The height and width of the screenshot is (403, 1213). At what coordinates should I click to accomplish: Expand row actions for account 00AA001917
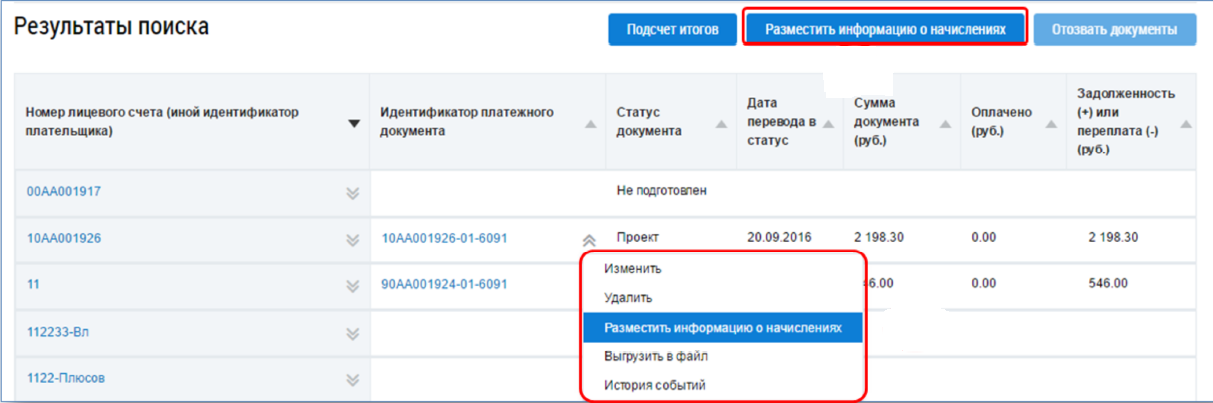tap(352, 192)
